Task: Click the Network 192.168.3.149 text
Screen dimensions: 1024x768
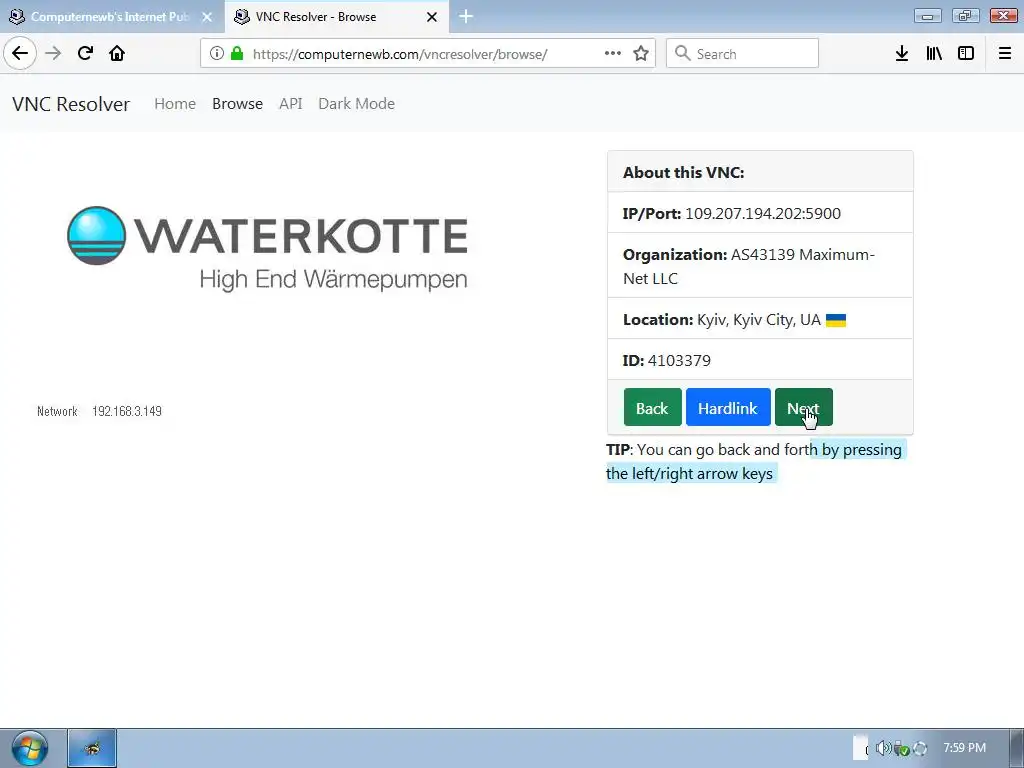Action: tap(99, 411)
